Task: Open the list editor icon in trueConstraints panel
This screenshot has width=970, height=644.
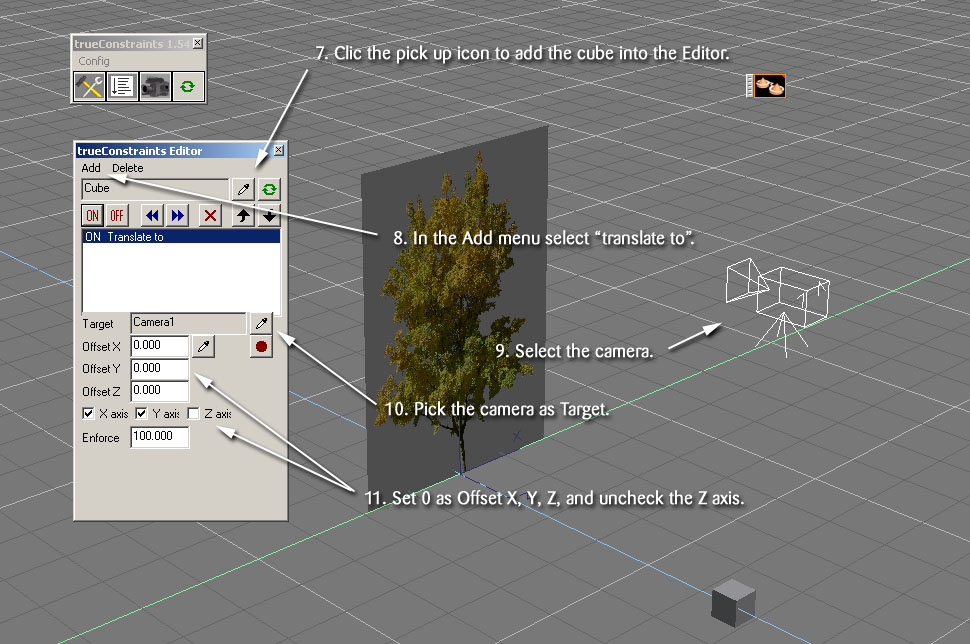Action: 122,87
